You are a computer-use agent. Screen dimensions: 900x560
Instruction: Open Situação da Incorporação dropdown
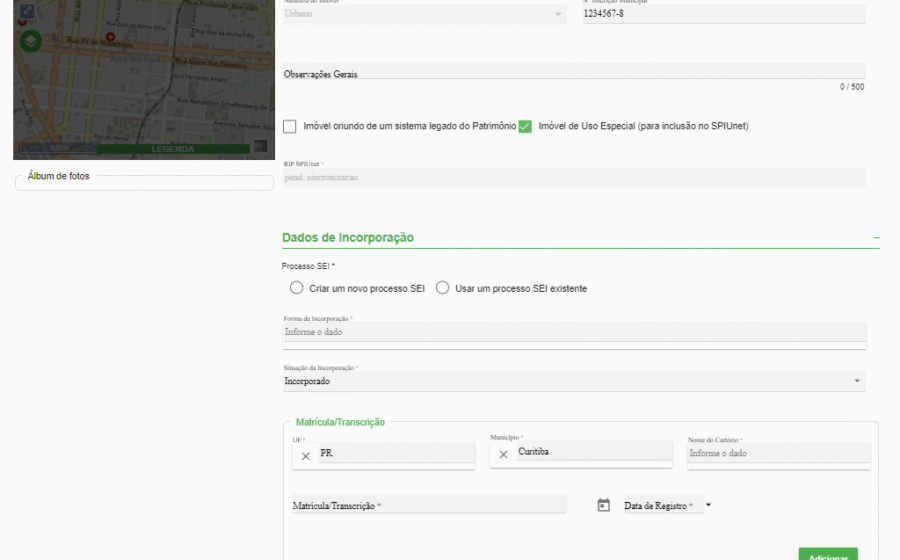coord(574,381)
